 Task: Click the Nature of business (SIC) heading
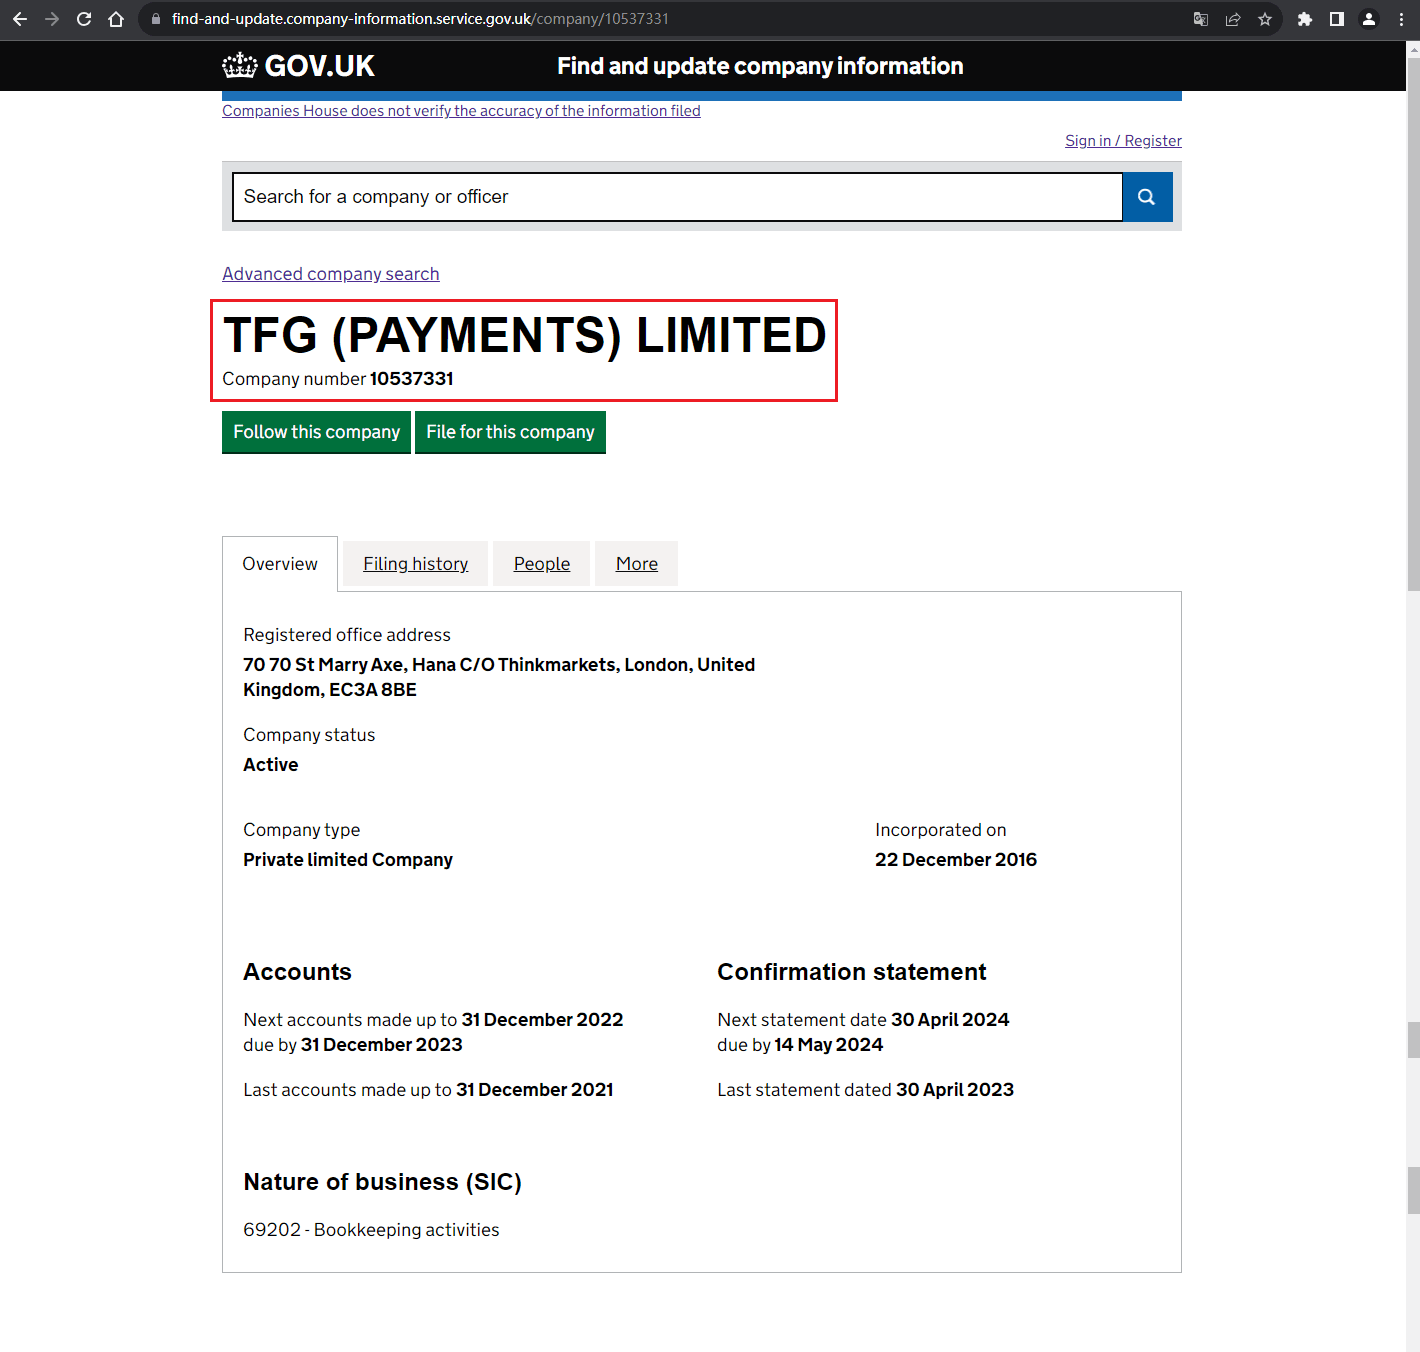(x=382, y=1182)
